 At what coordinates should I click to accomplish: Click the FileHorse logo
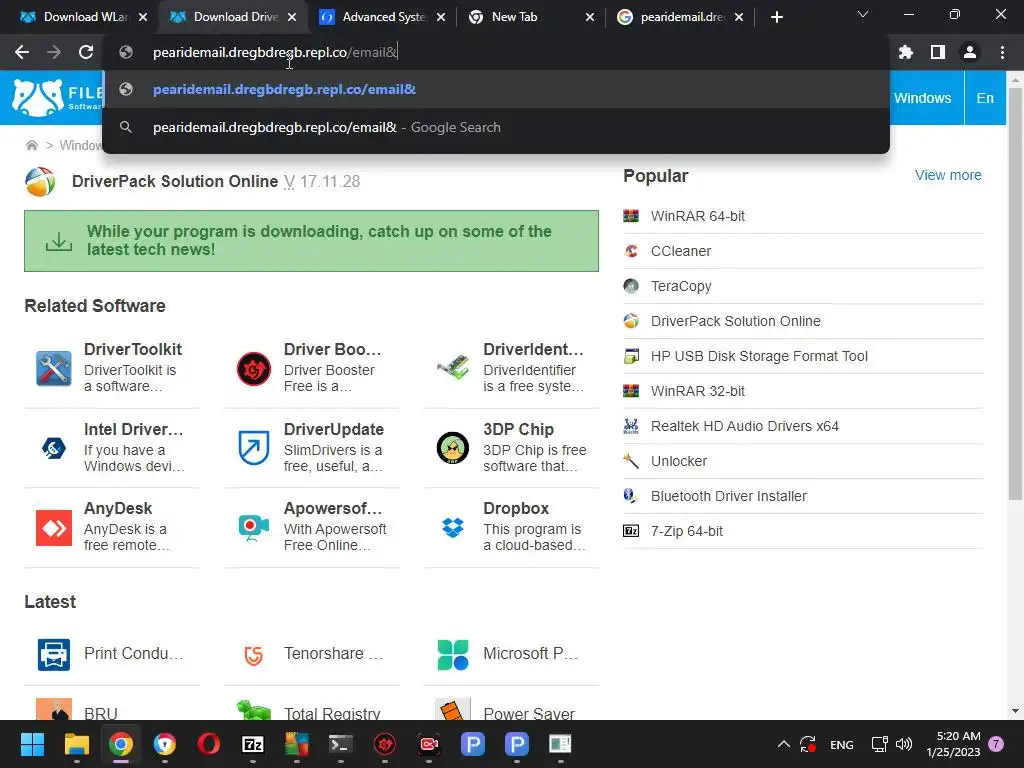[57, 98]
